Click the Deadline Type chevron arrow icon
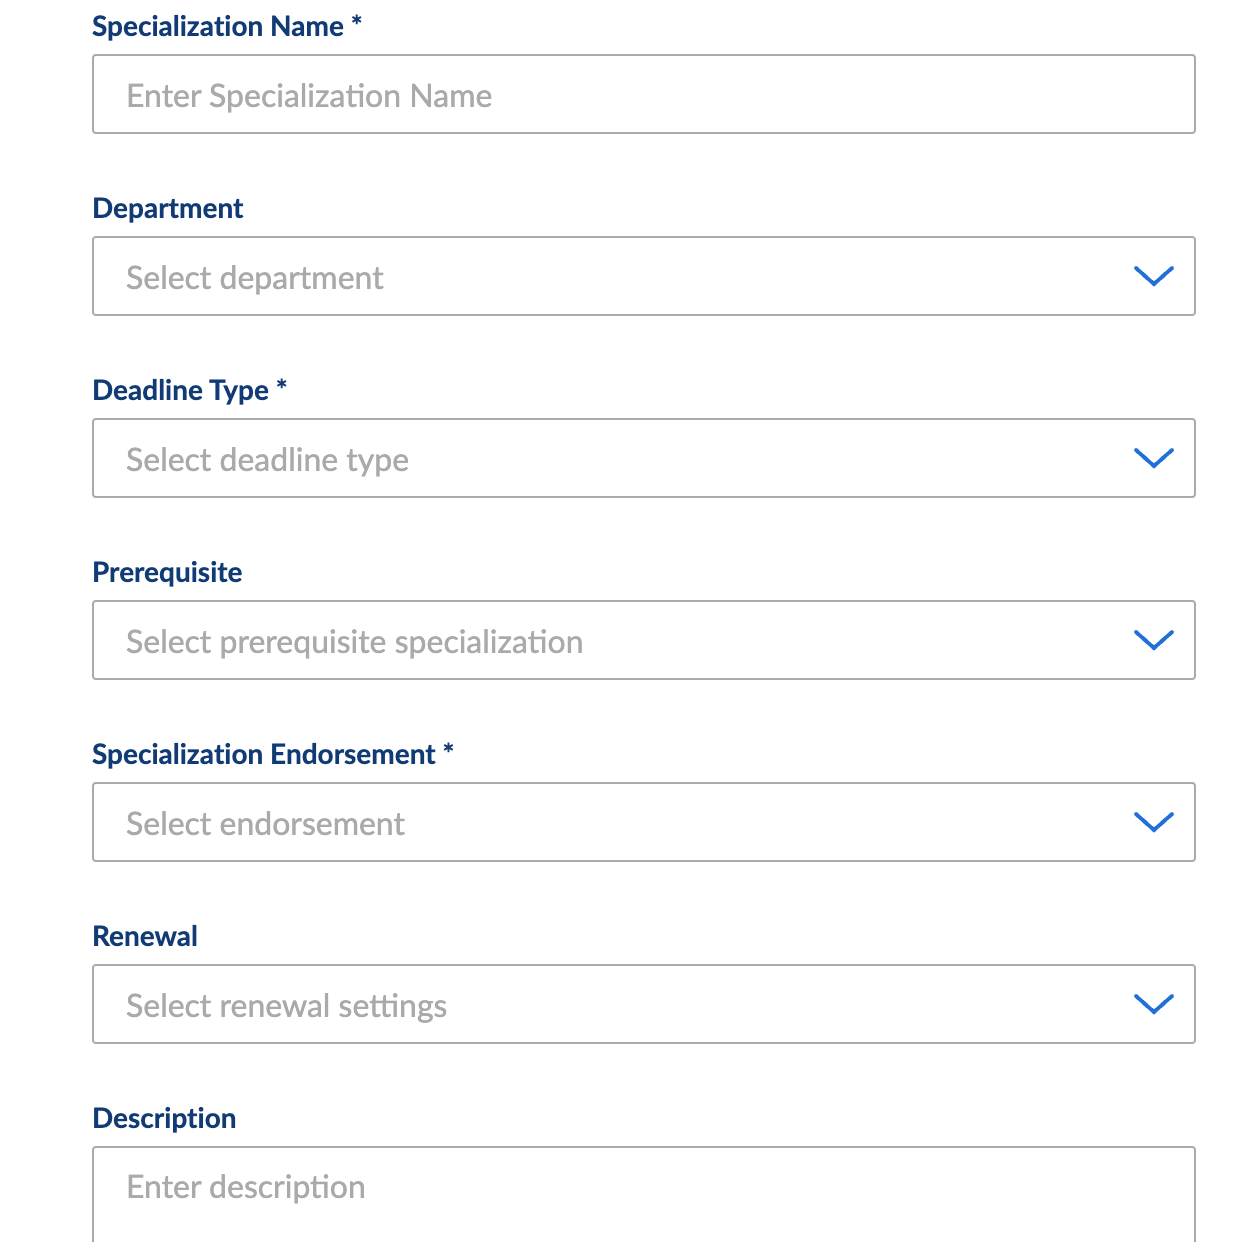 tap(1154, 458)
